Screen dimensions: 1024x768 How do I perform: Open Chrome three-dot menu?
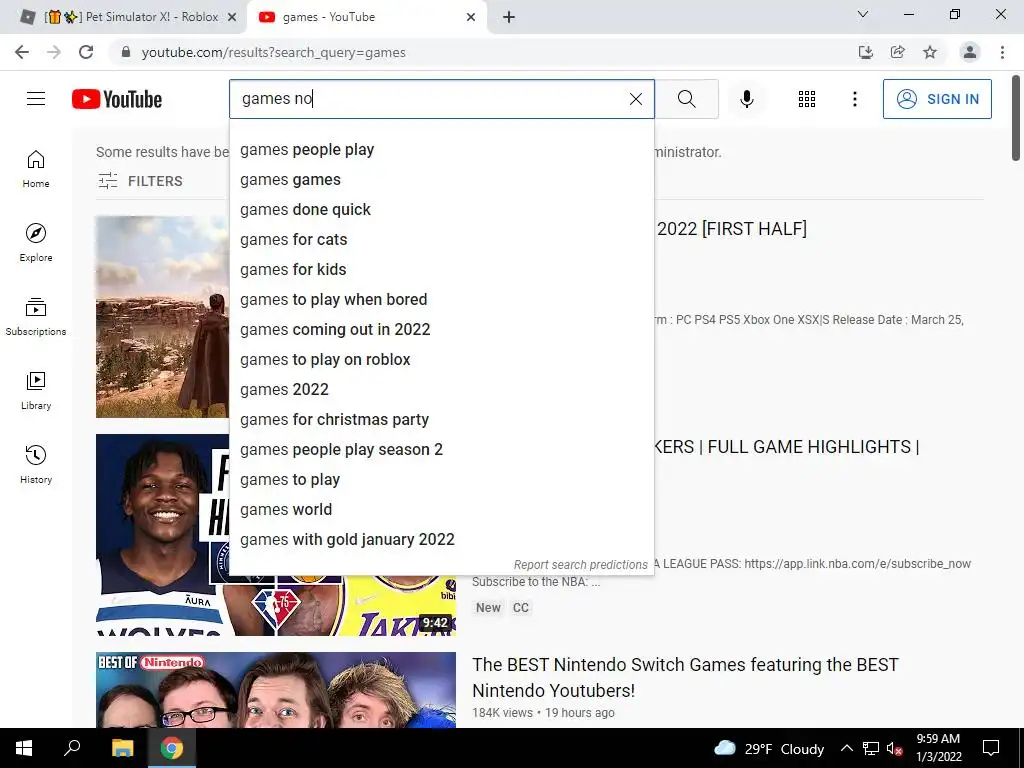point(1002,52)
